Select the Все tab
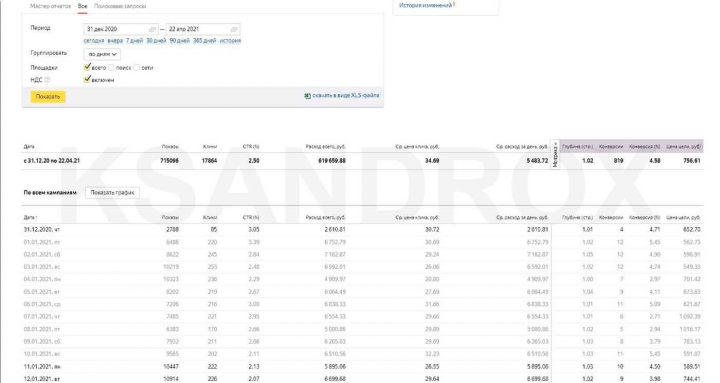The image size is (720, 383). [x=83, y=6]
